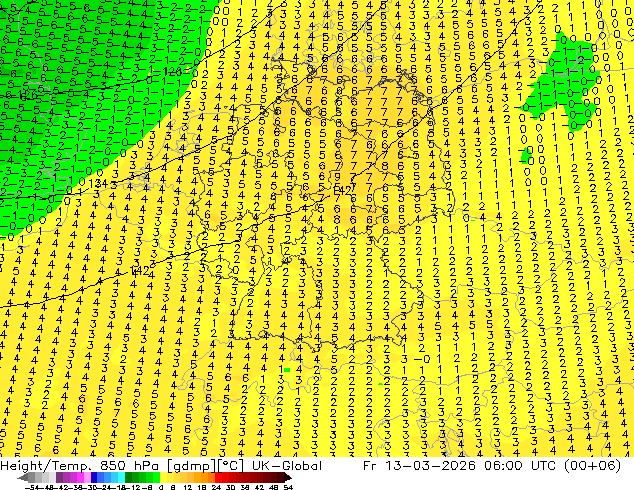Click the date "Fr 13-03-2026"
The width and height of the screenshot is (634, 490).
[x=419, y=466]
